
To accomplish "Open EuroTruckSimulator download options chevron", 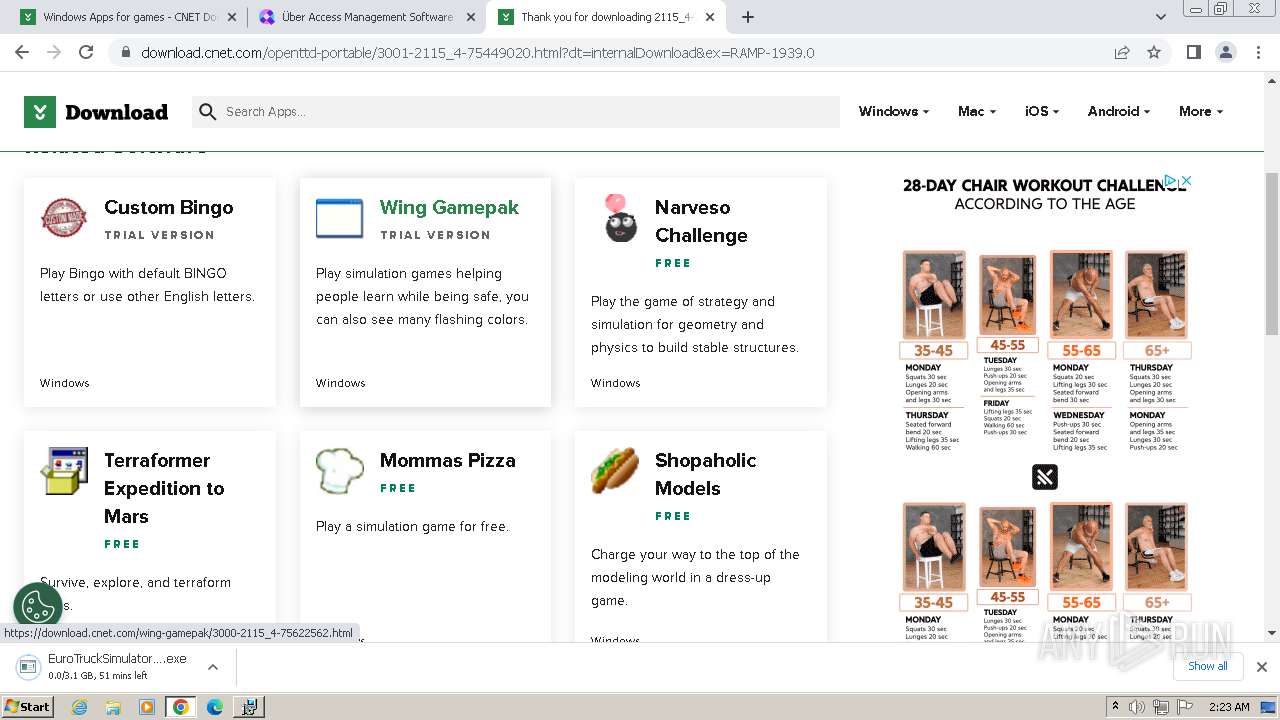I will coord(212,667).
